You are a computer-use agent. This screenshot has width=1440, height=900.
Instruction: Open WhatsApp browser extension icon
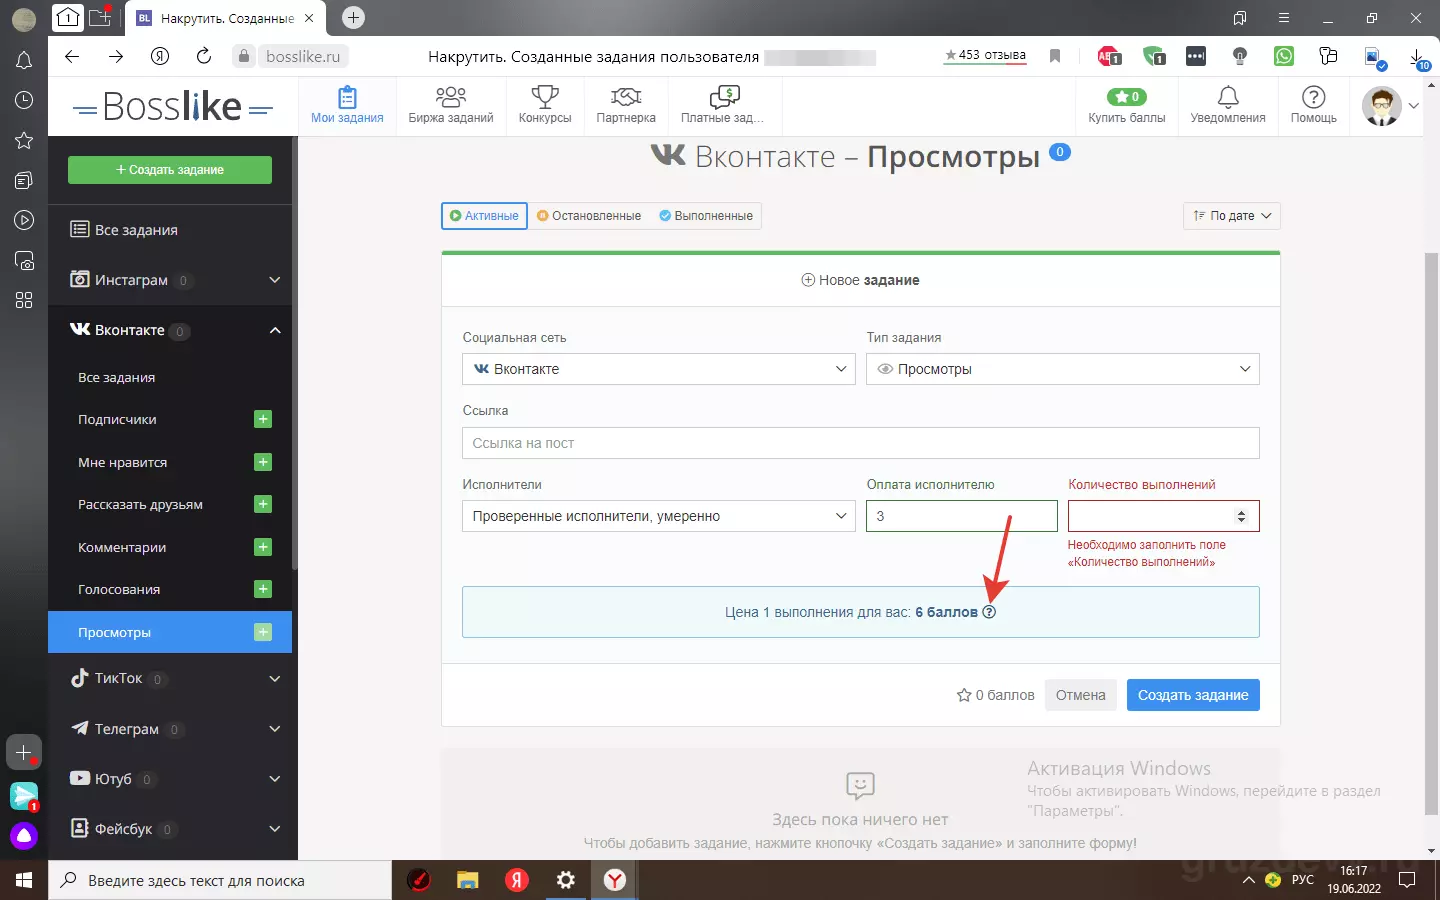(1284, 56)
